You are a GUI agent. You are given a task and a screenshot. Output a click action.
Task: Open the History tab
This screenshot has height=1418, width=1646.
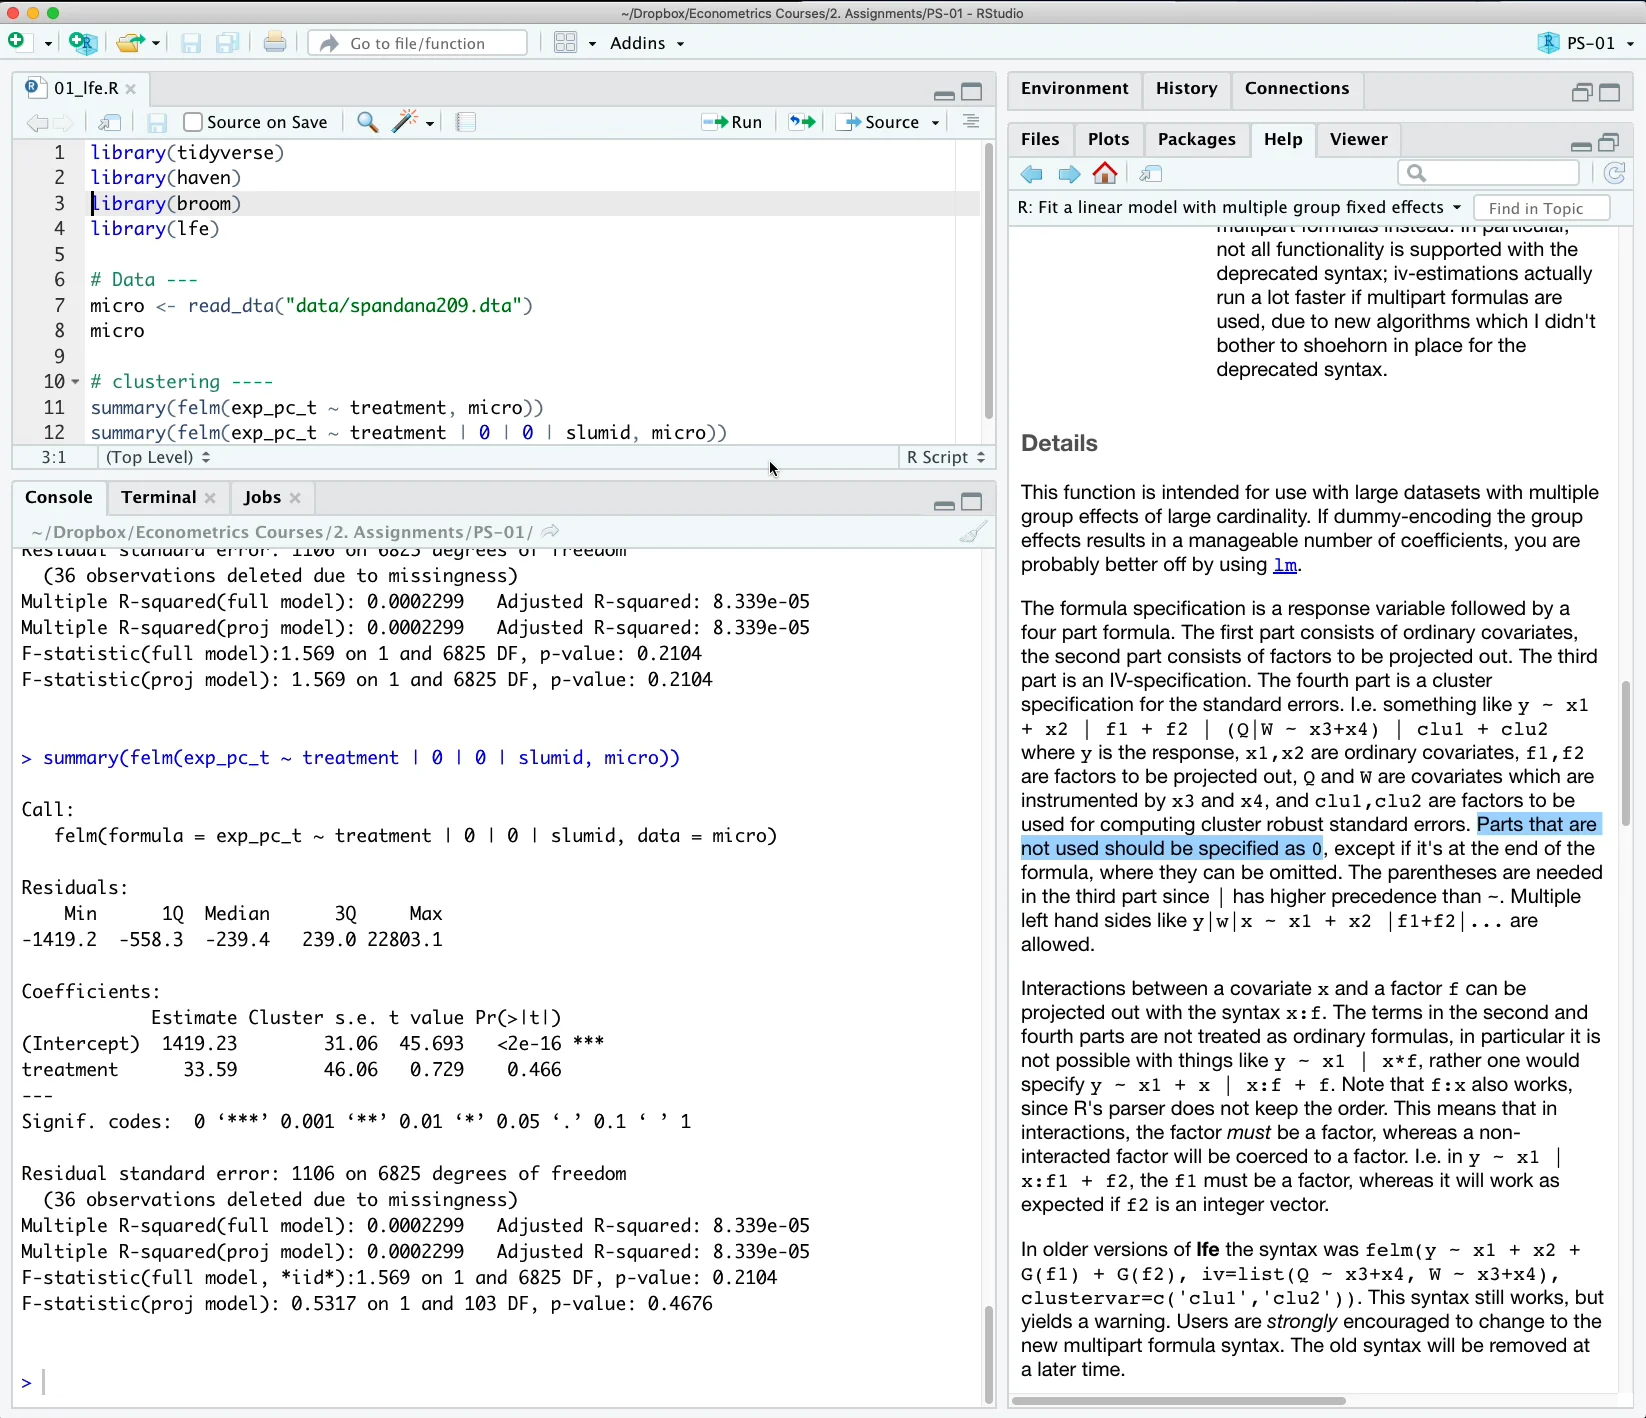click(1185, 89)
